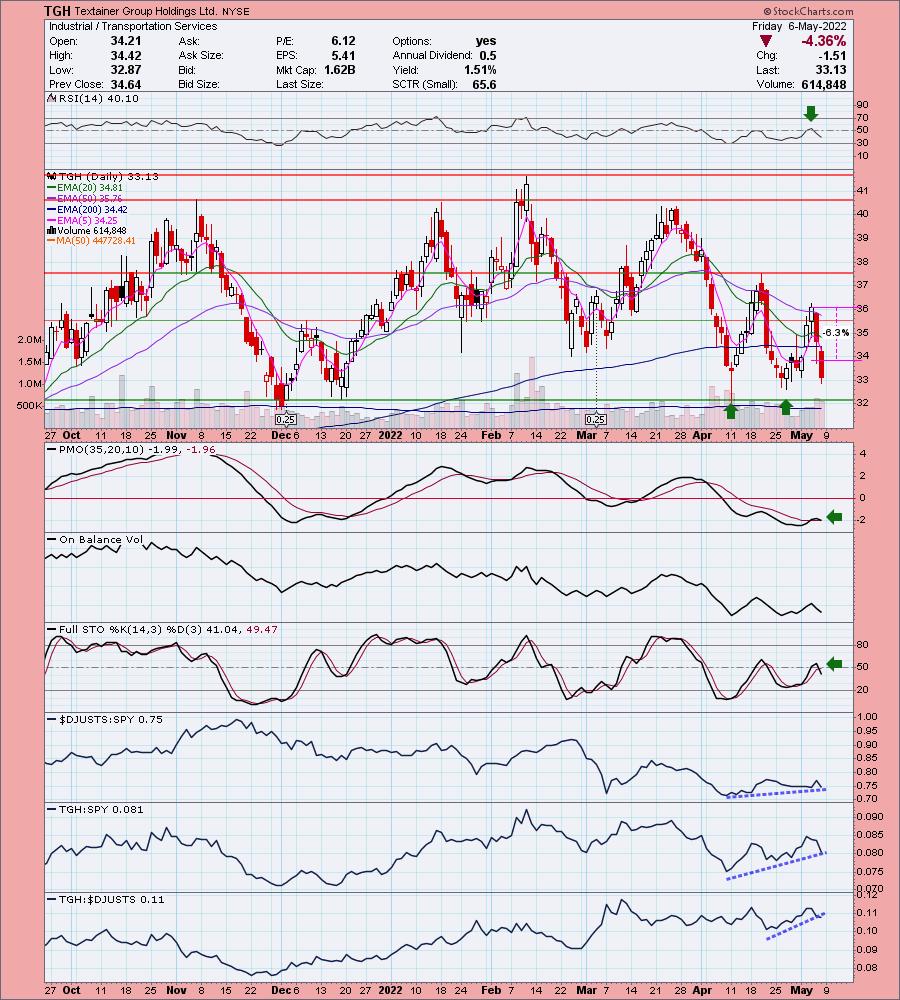Click the Industrial / Transportation Services sector label
The height and width of the screenshot is (1000, 900).
[x=133, y=26]
